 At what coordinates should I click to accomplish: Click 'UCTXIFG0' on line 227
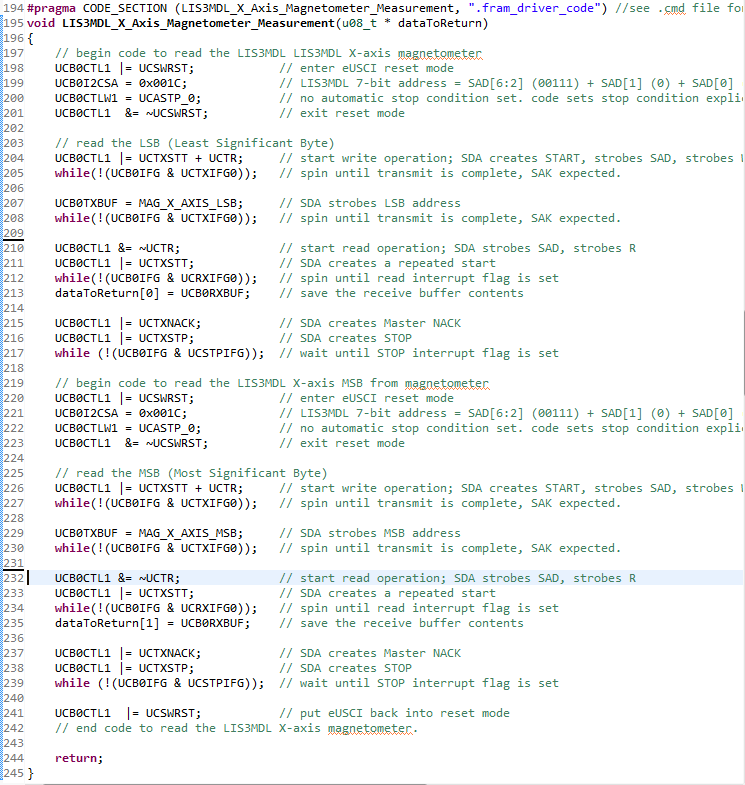208,504
